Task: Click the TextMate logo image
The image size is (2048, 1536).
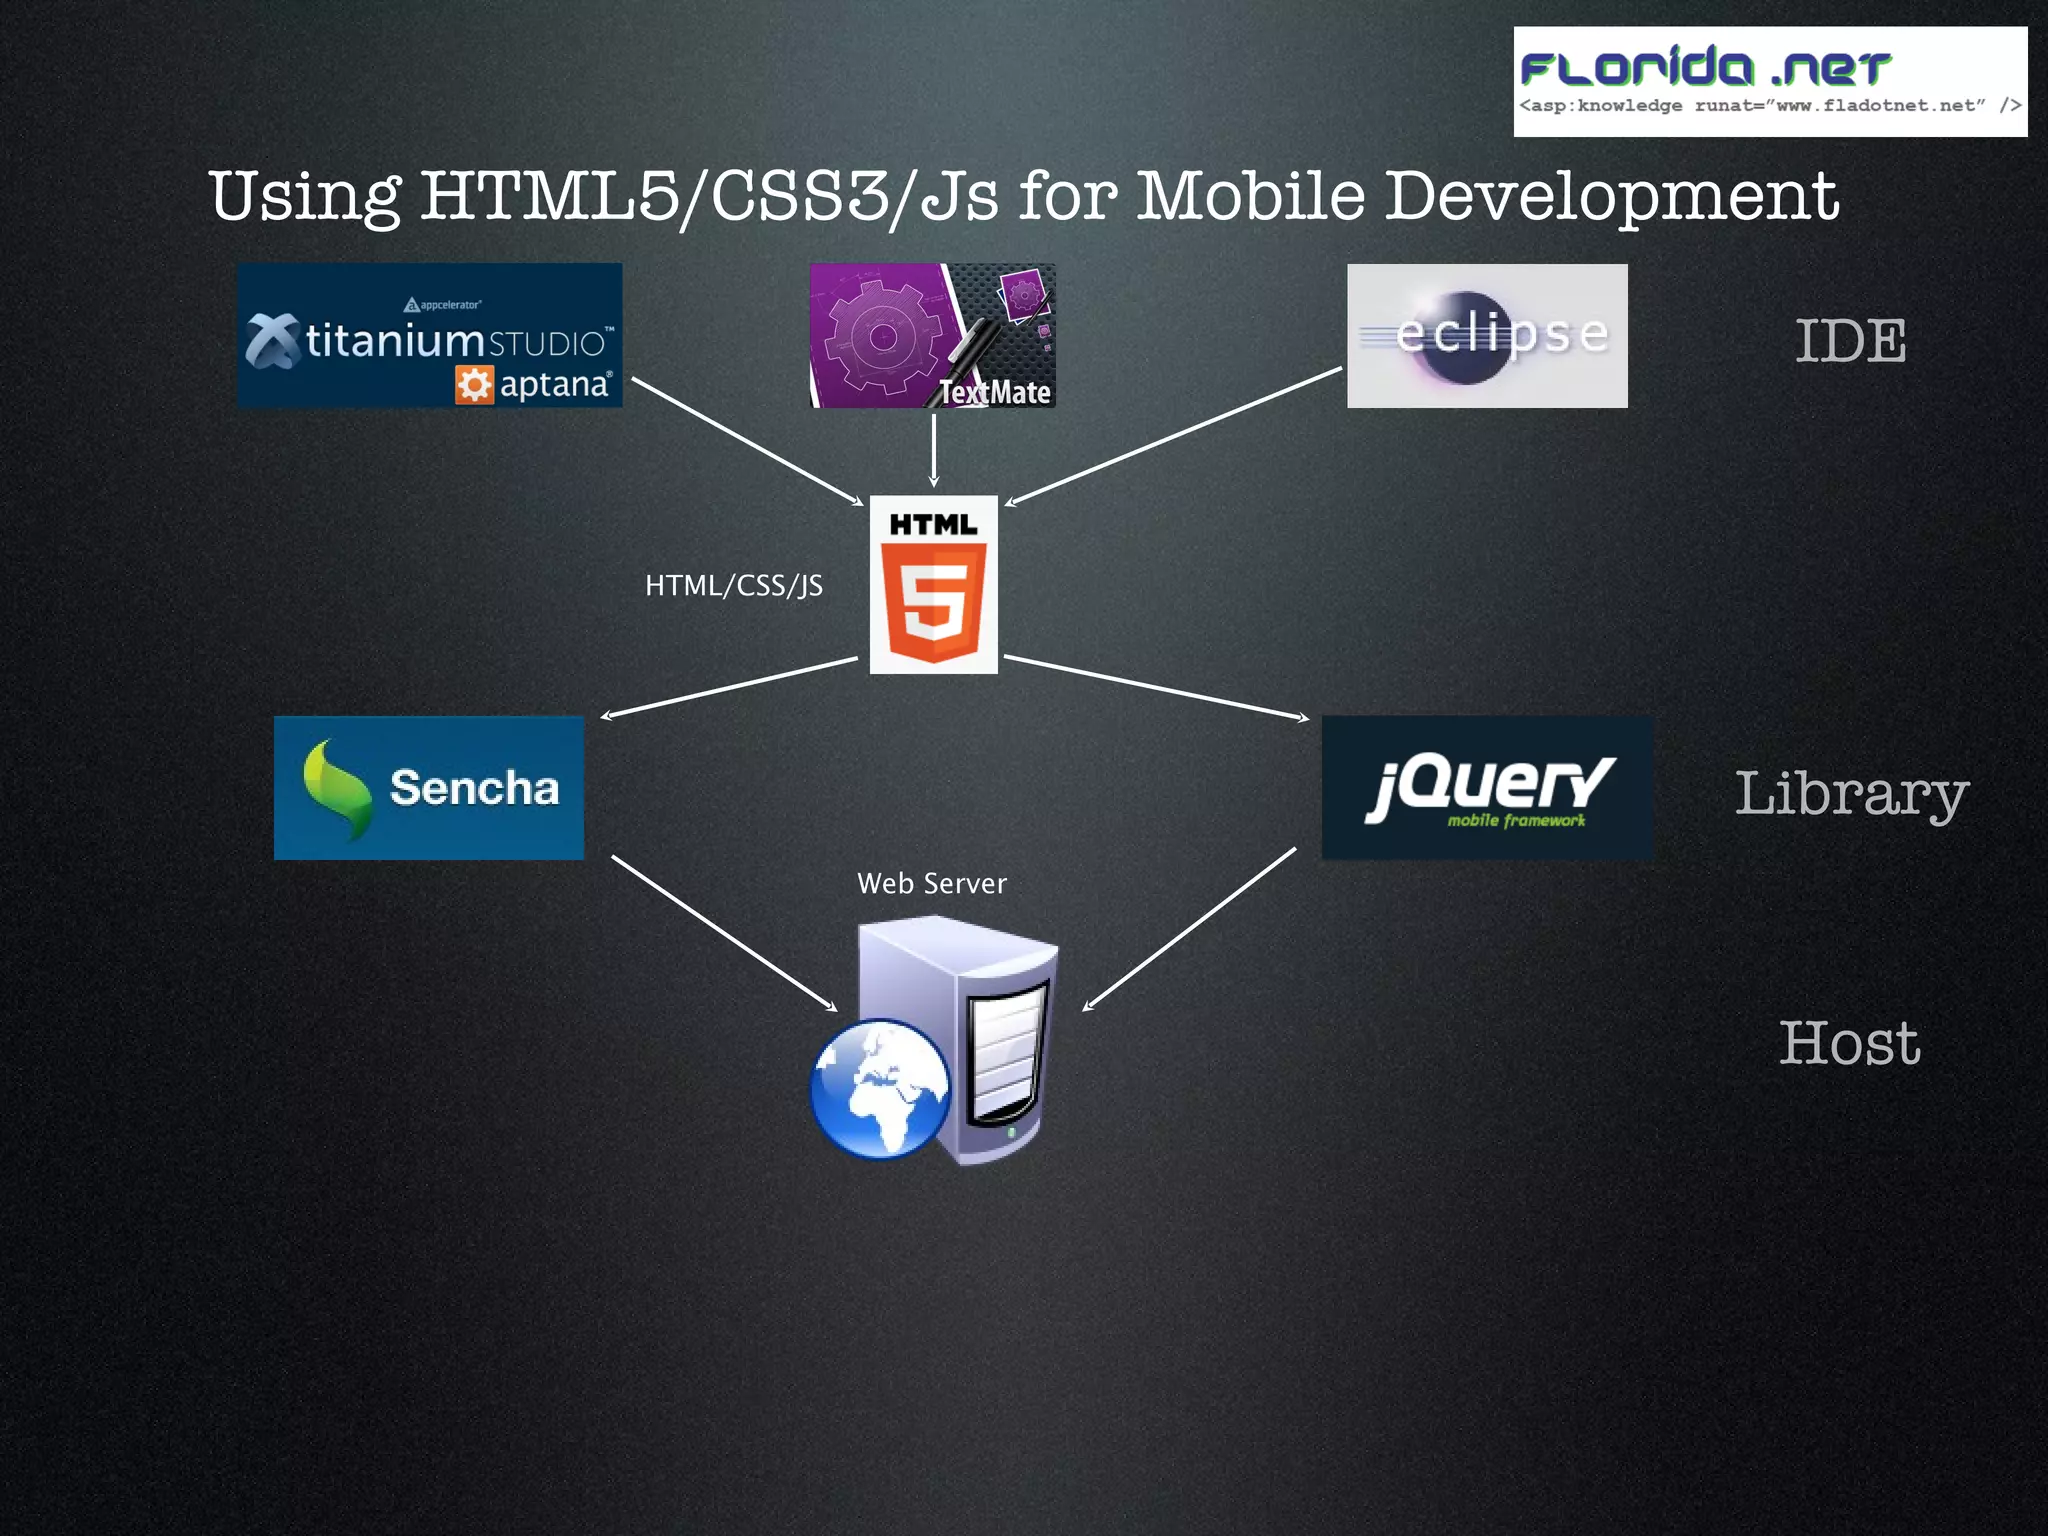Action: [932, 335]
